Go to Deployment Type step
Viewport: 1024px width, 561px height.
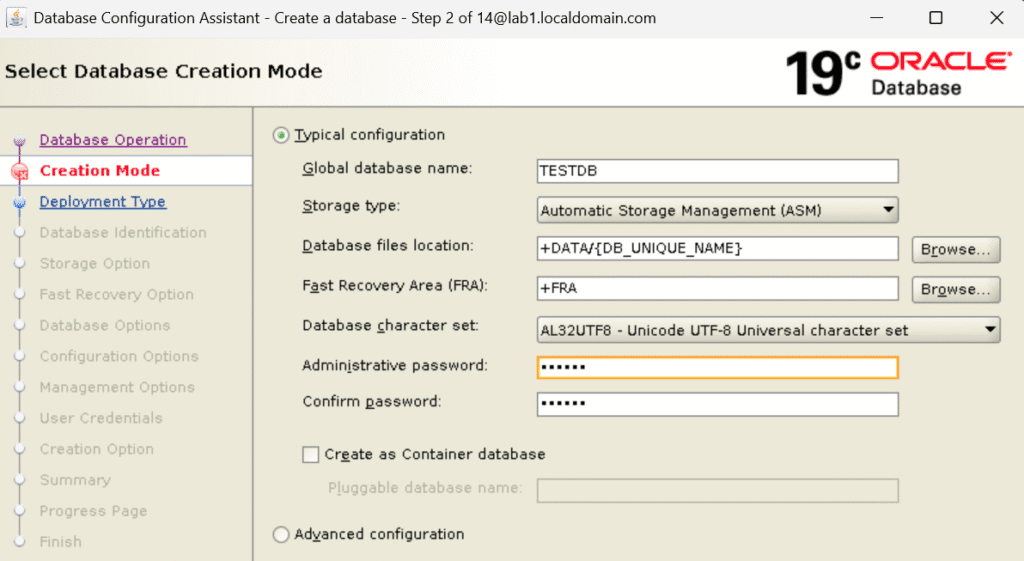(103, 202)
